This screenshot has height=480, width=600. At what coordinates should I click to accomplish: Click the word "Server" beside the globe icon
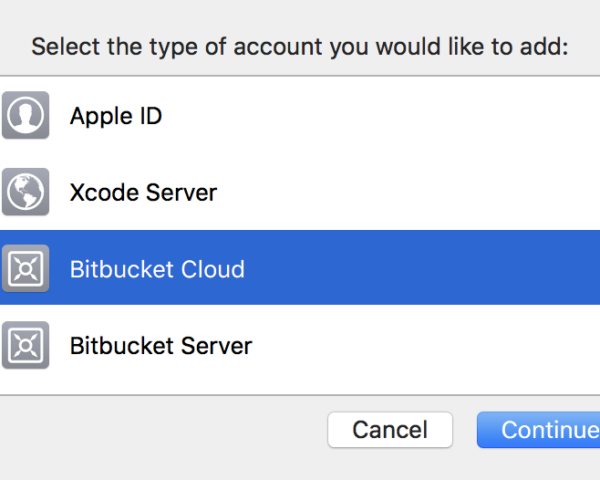tap(181, 192)
